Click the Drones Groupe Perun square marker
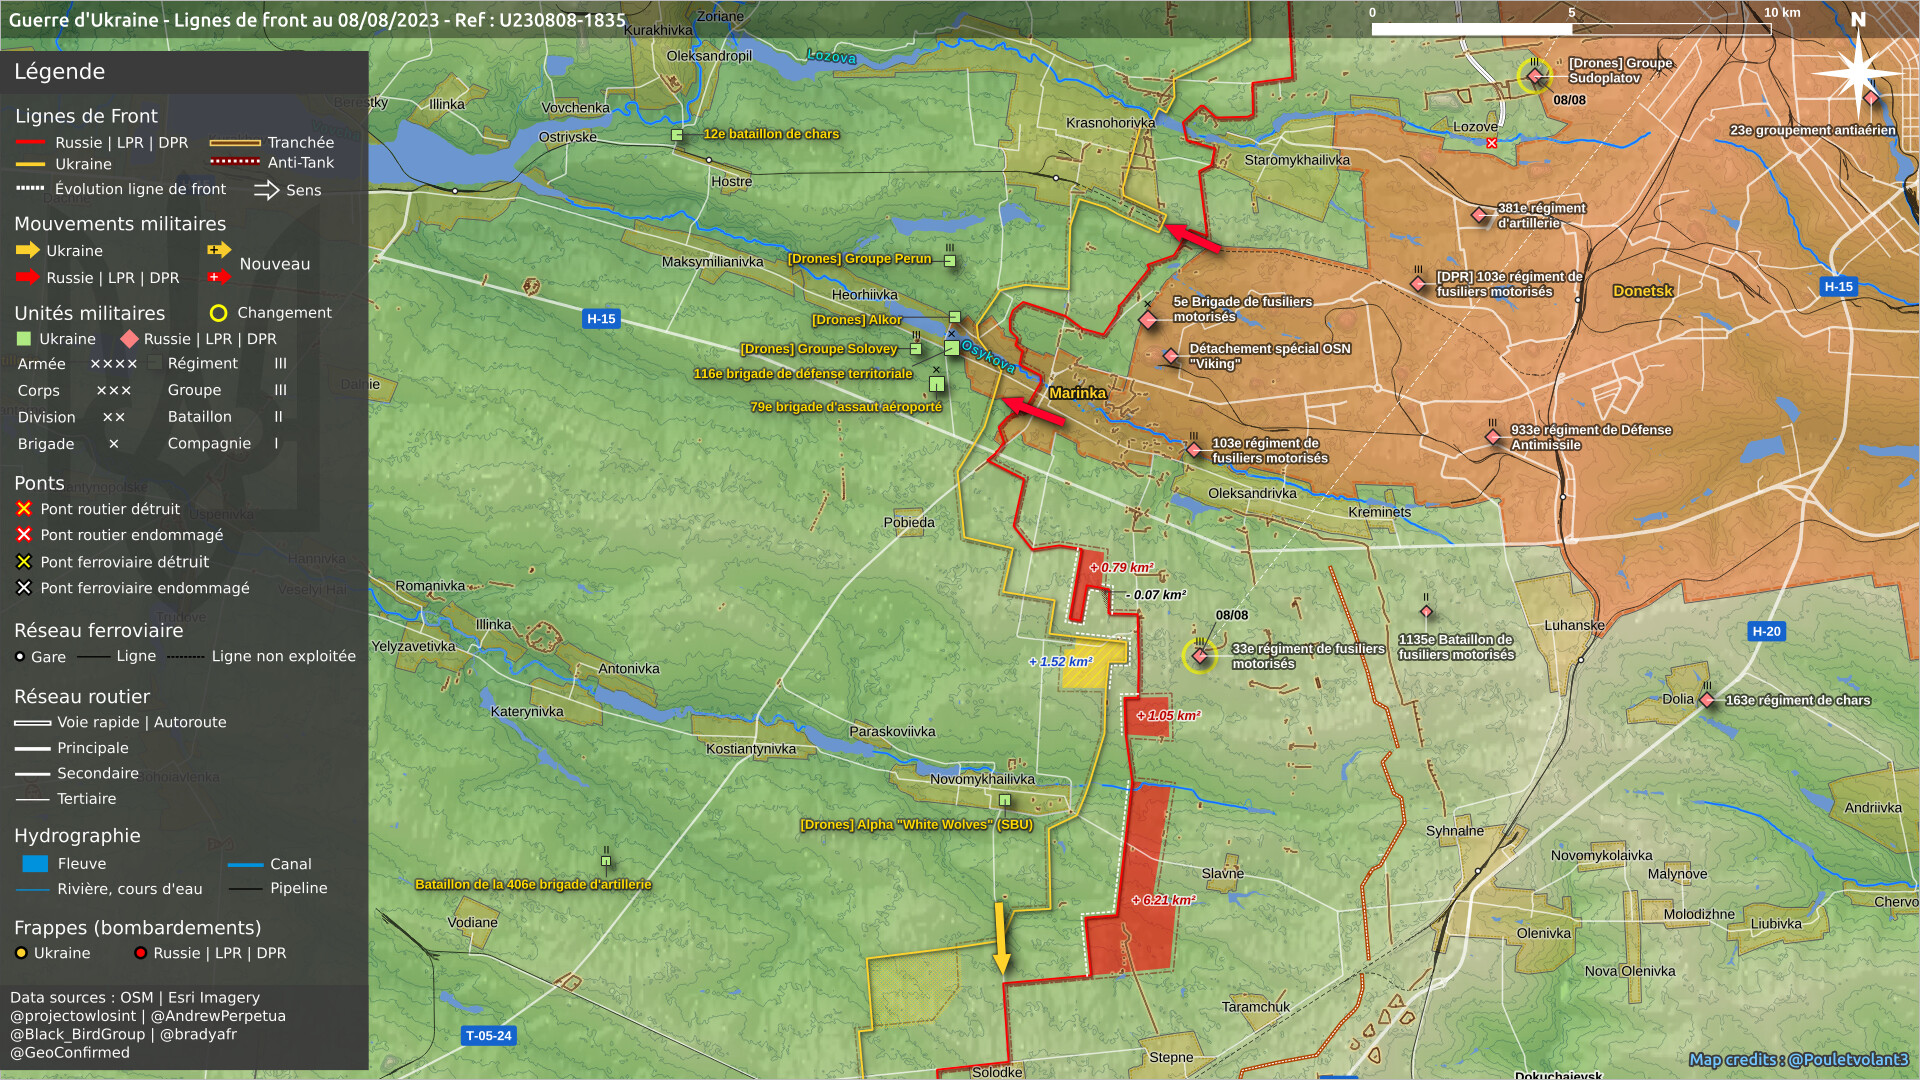This screenshot has height=1080, width=1920. coord(950,261)
